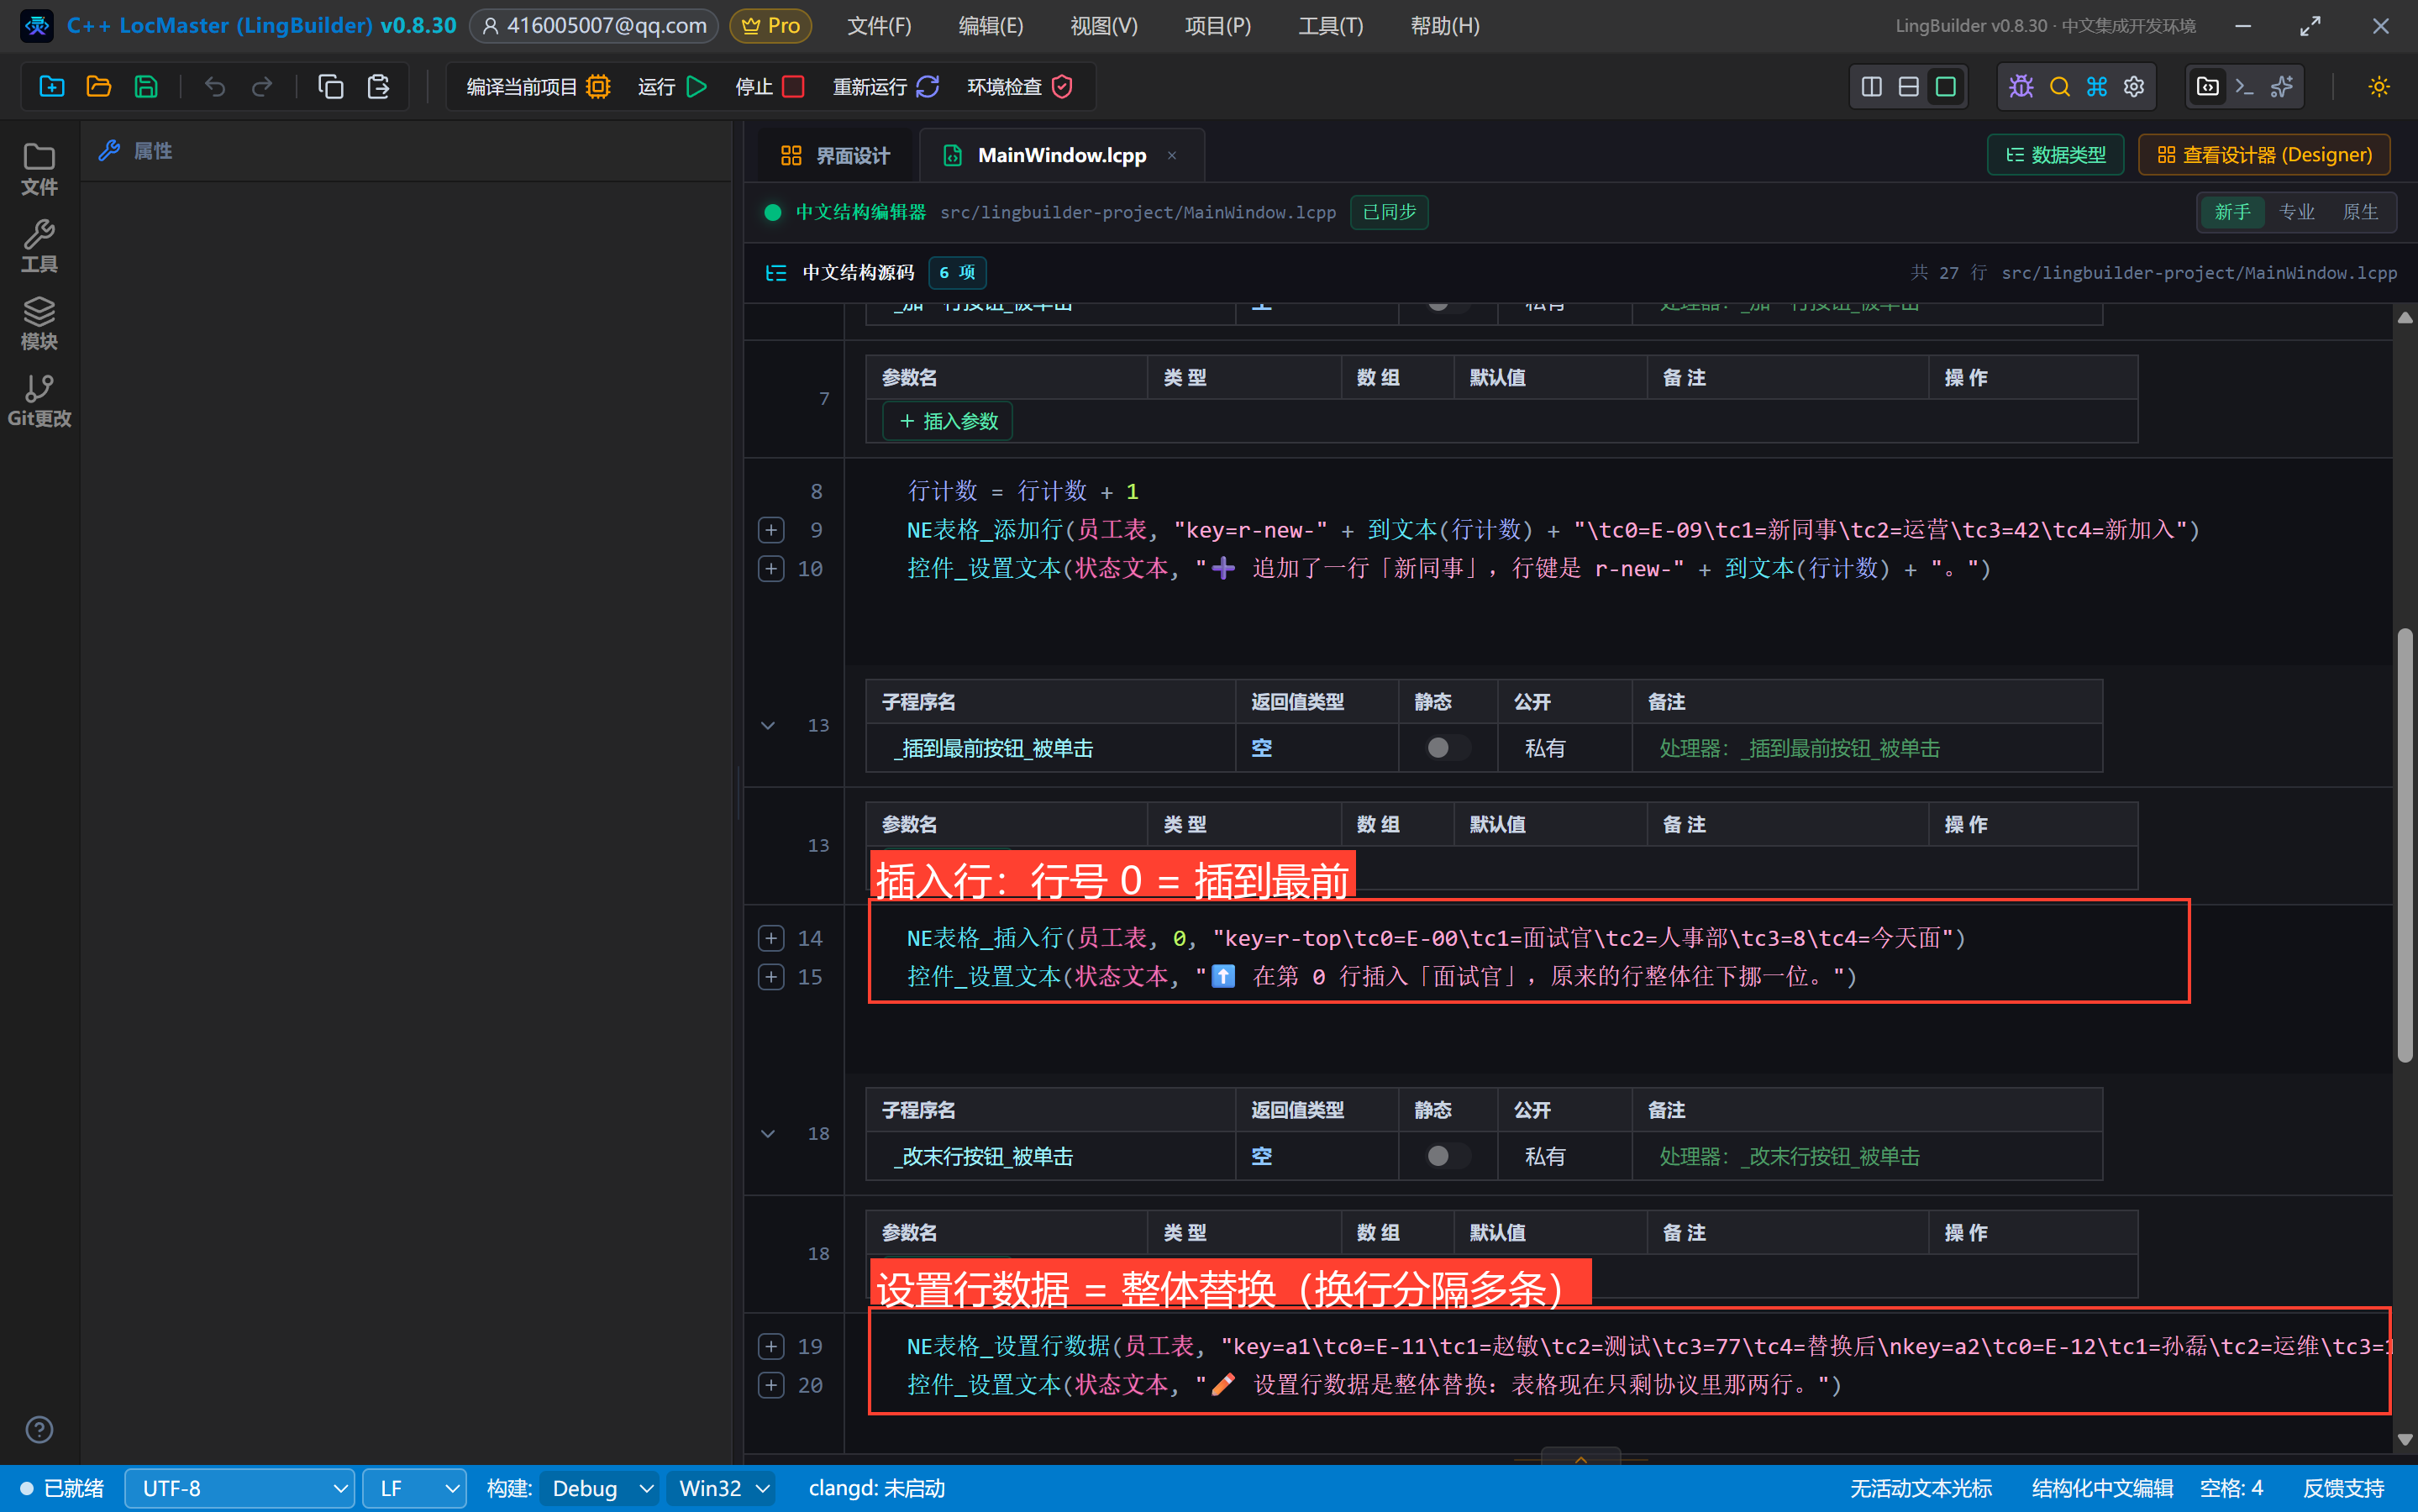Click the 重新运行 button
This screenshot has height=1512, width=2418.
pos(885,87)
